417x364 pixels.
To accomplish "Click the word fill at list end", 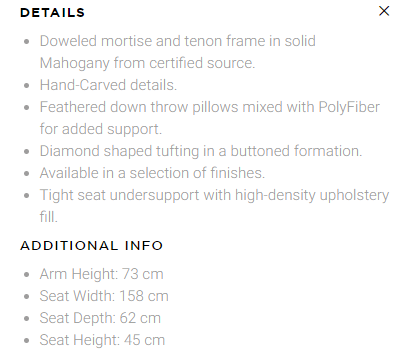I will point(49,217).
